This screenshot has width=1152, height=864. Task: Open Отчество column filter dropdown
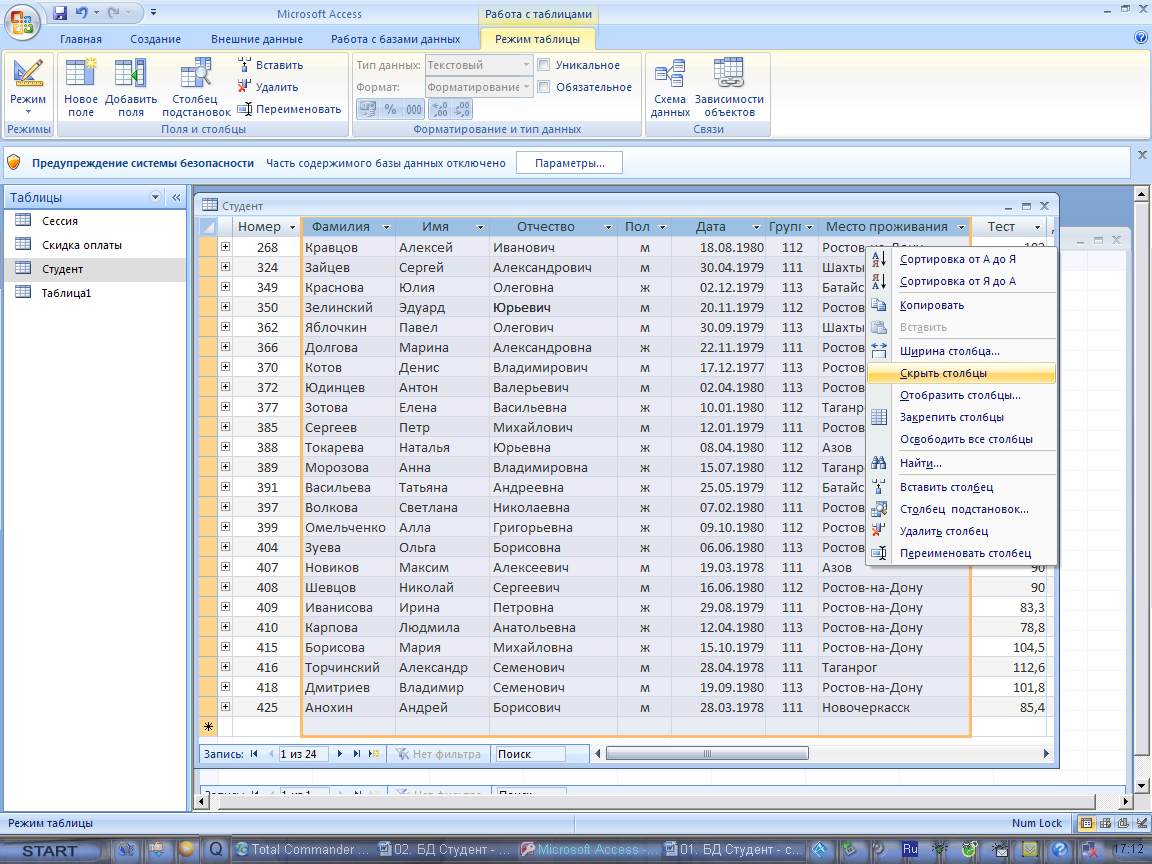click(x=608, y=228)
